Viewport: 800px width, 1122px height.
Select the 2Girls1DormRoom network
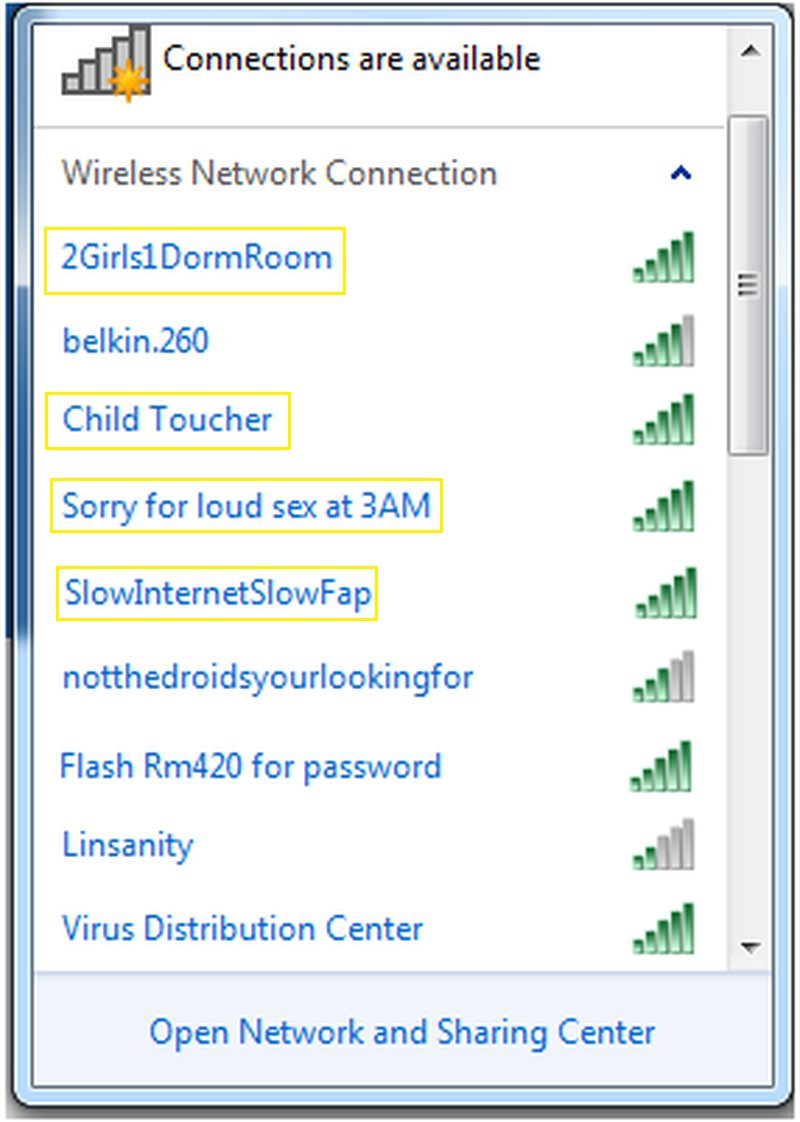(196, 257)
